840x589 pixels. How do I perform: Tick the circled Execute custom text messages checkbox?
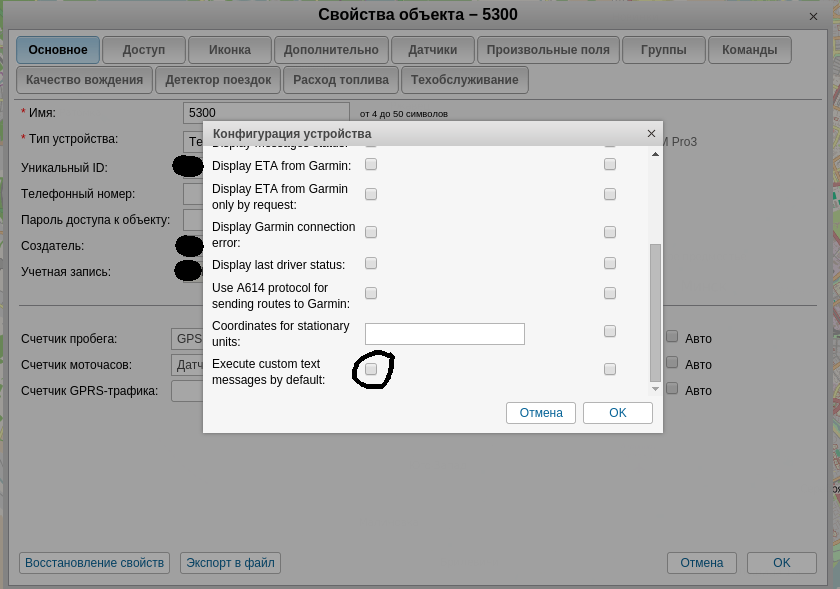coord(371,370)
